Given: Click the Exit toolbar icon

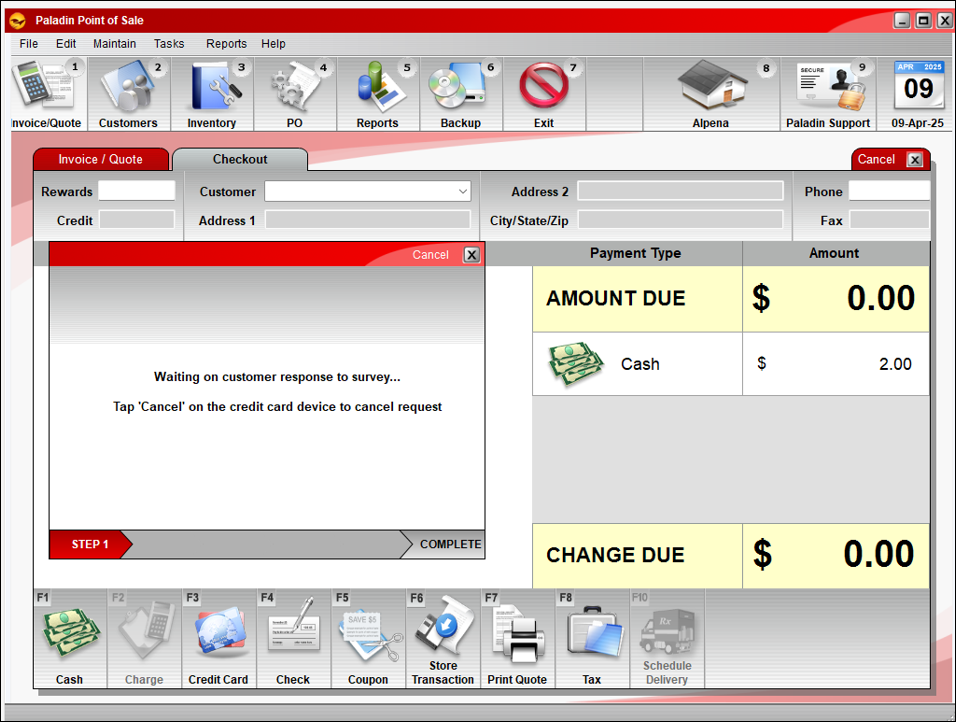Looking at the screenshot, I should (x=544, y=94).
